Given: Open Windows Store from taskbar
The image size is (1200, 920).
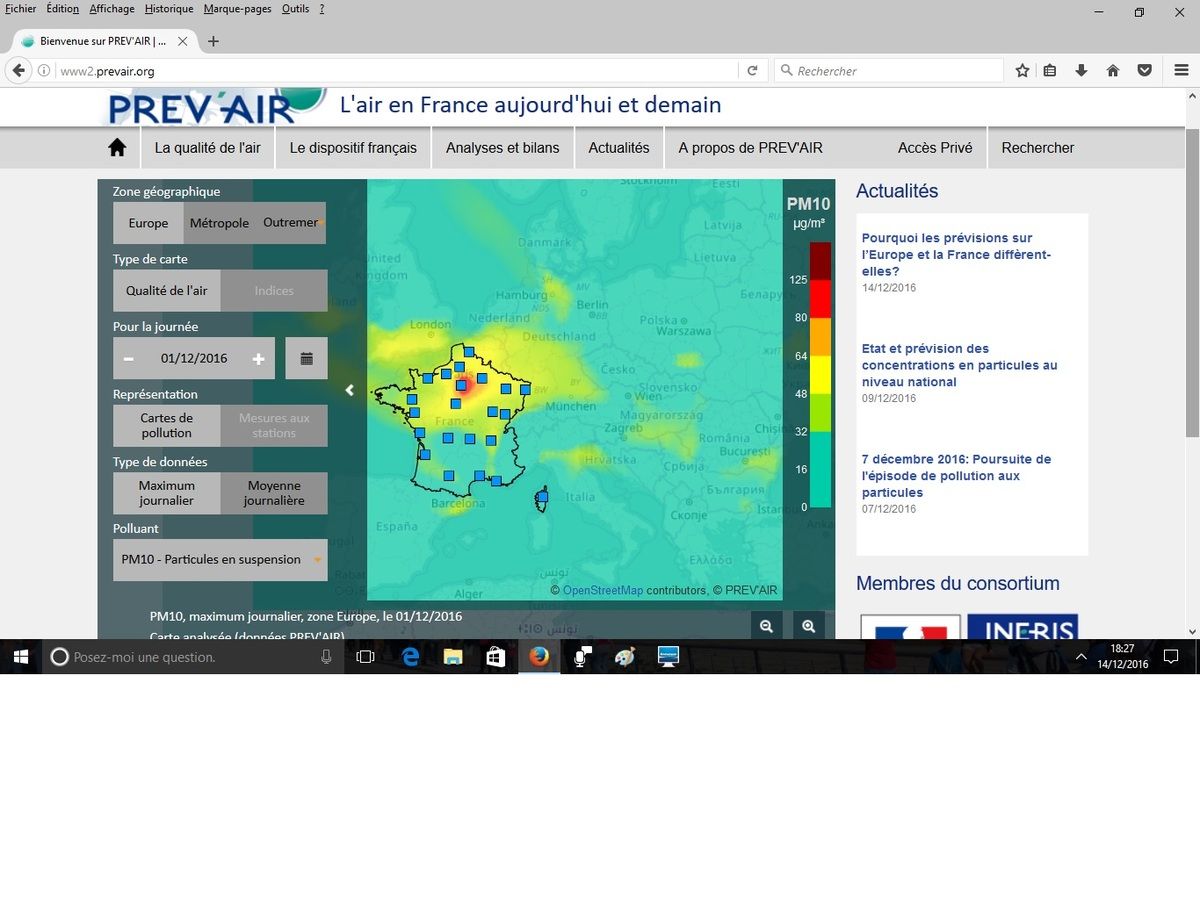Looking at the screenshot, I should click(496, 657).
